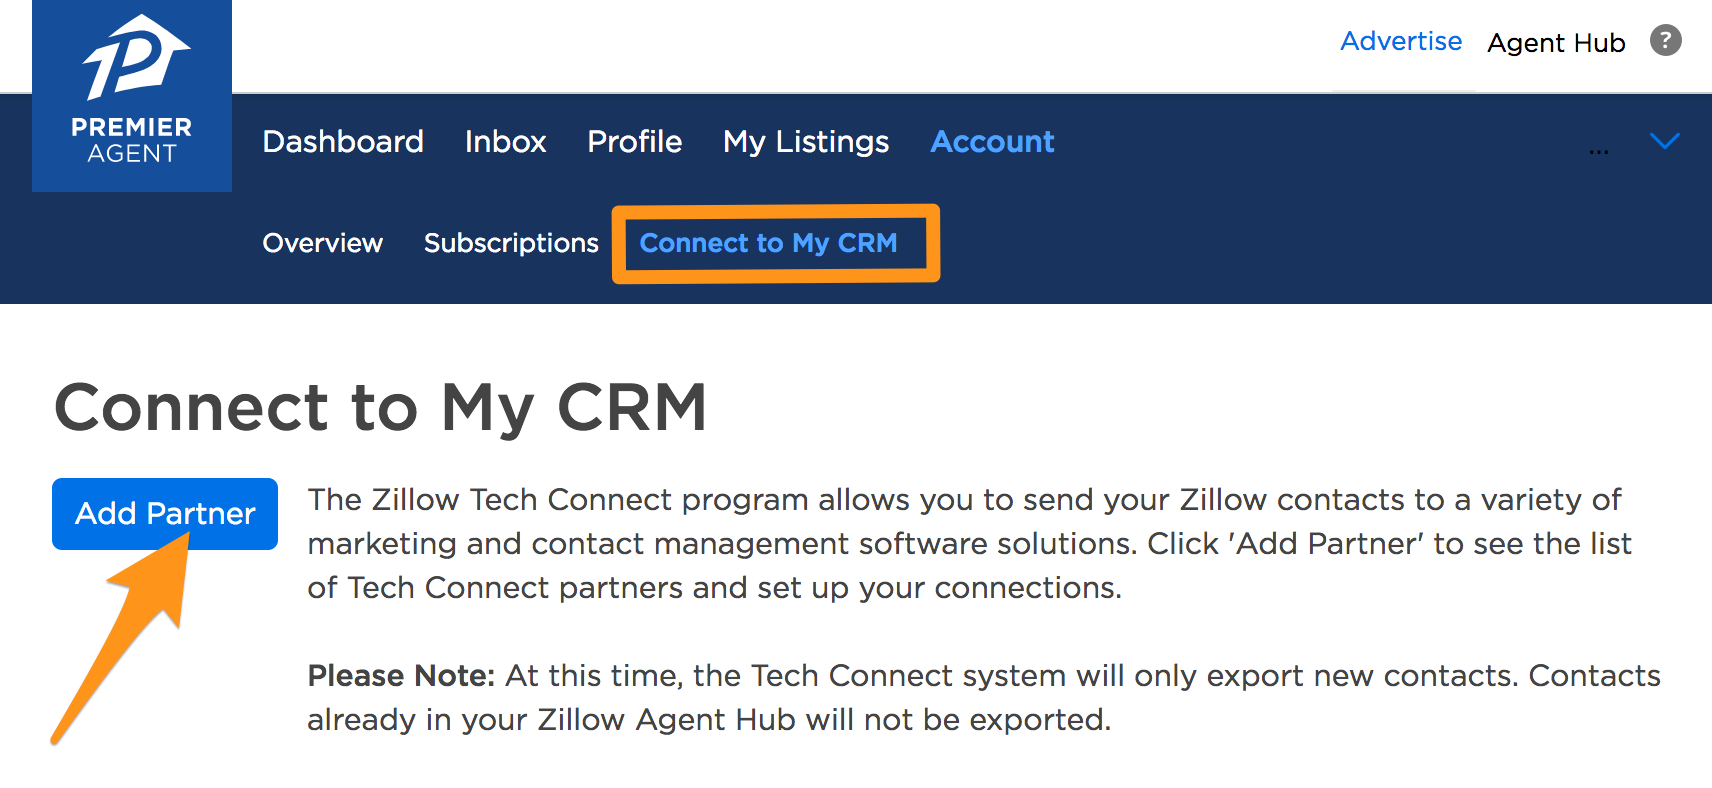1712x788 pixels.
Task: Click the Premier Agent logo
Action: pyautogui.click(x=131, y=95)
